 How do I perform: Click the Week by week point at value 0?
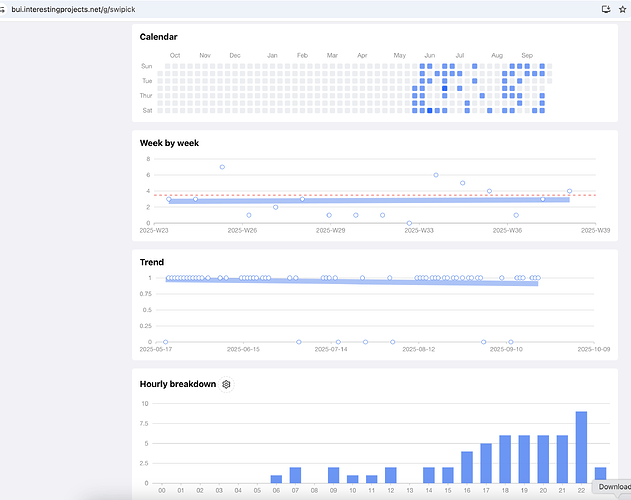409,223
